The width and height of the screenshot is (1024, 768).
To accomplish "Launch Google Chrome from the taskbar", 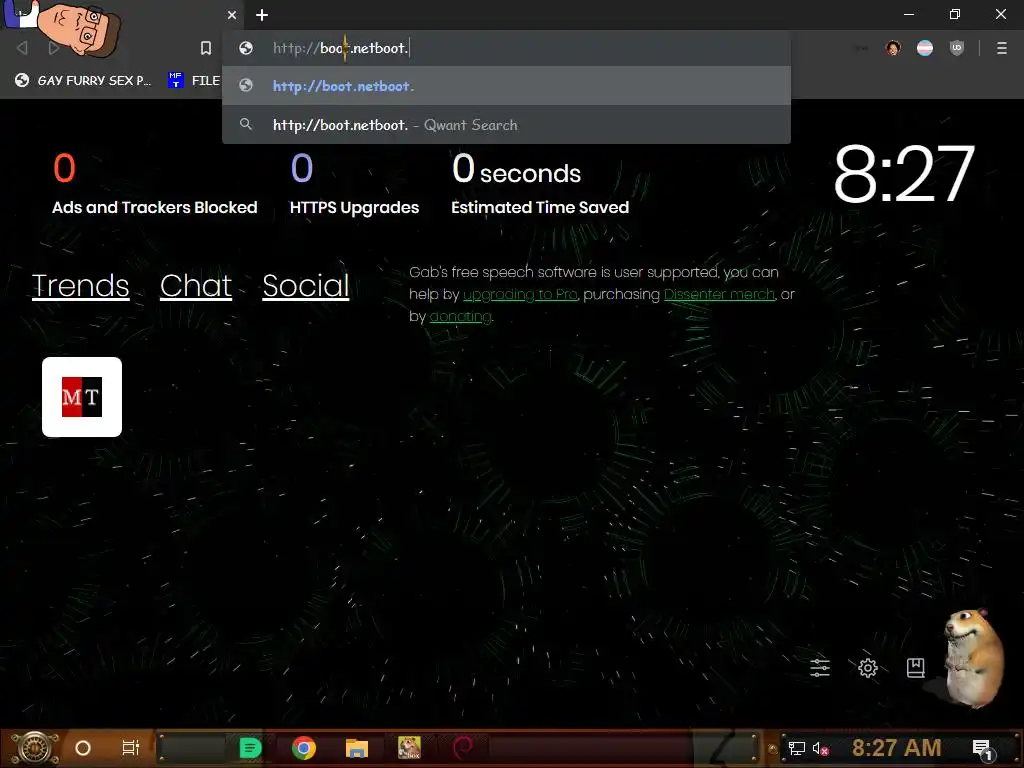I will 304,748.
